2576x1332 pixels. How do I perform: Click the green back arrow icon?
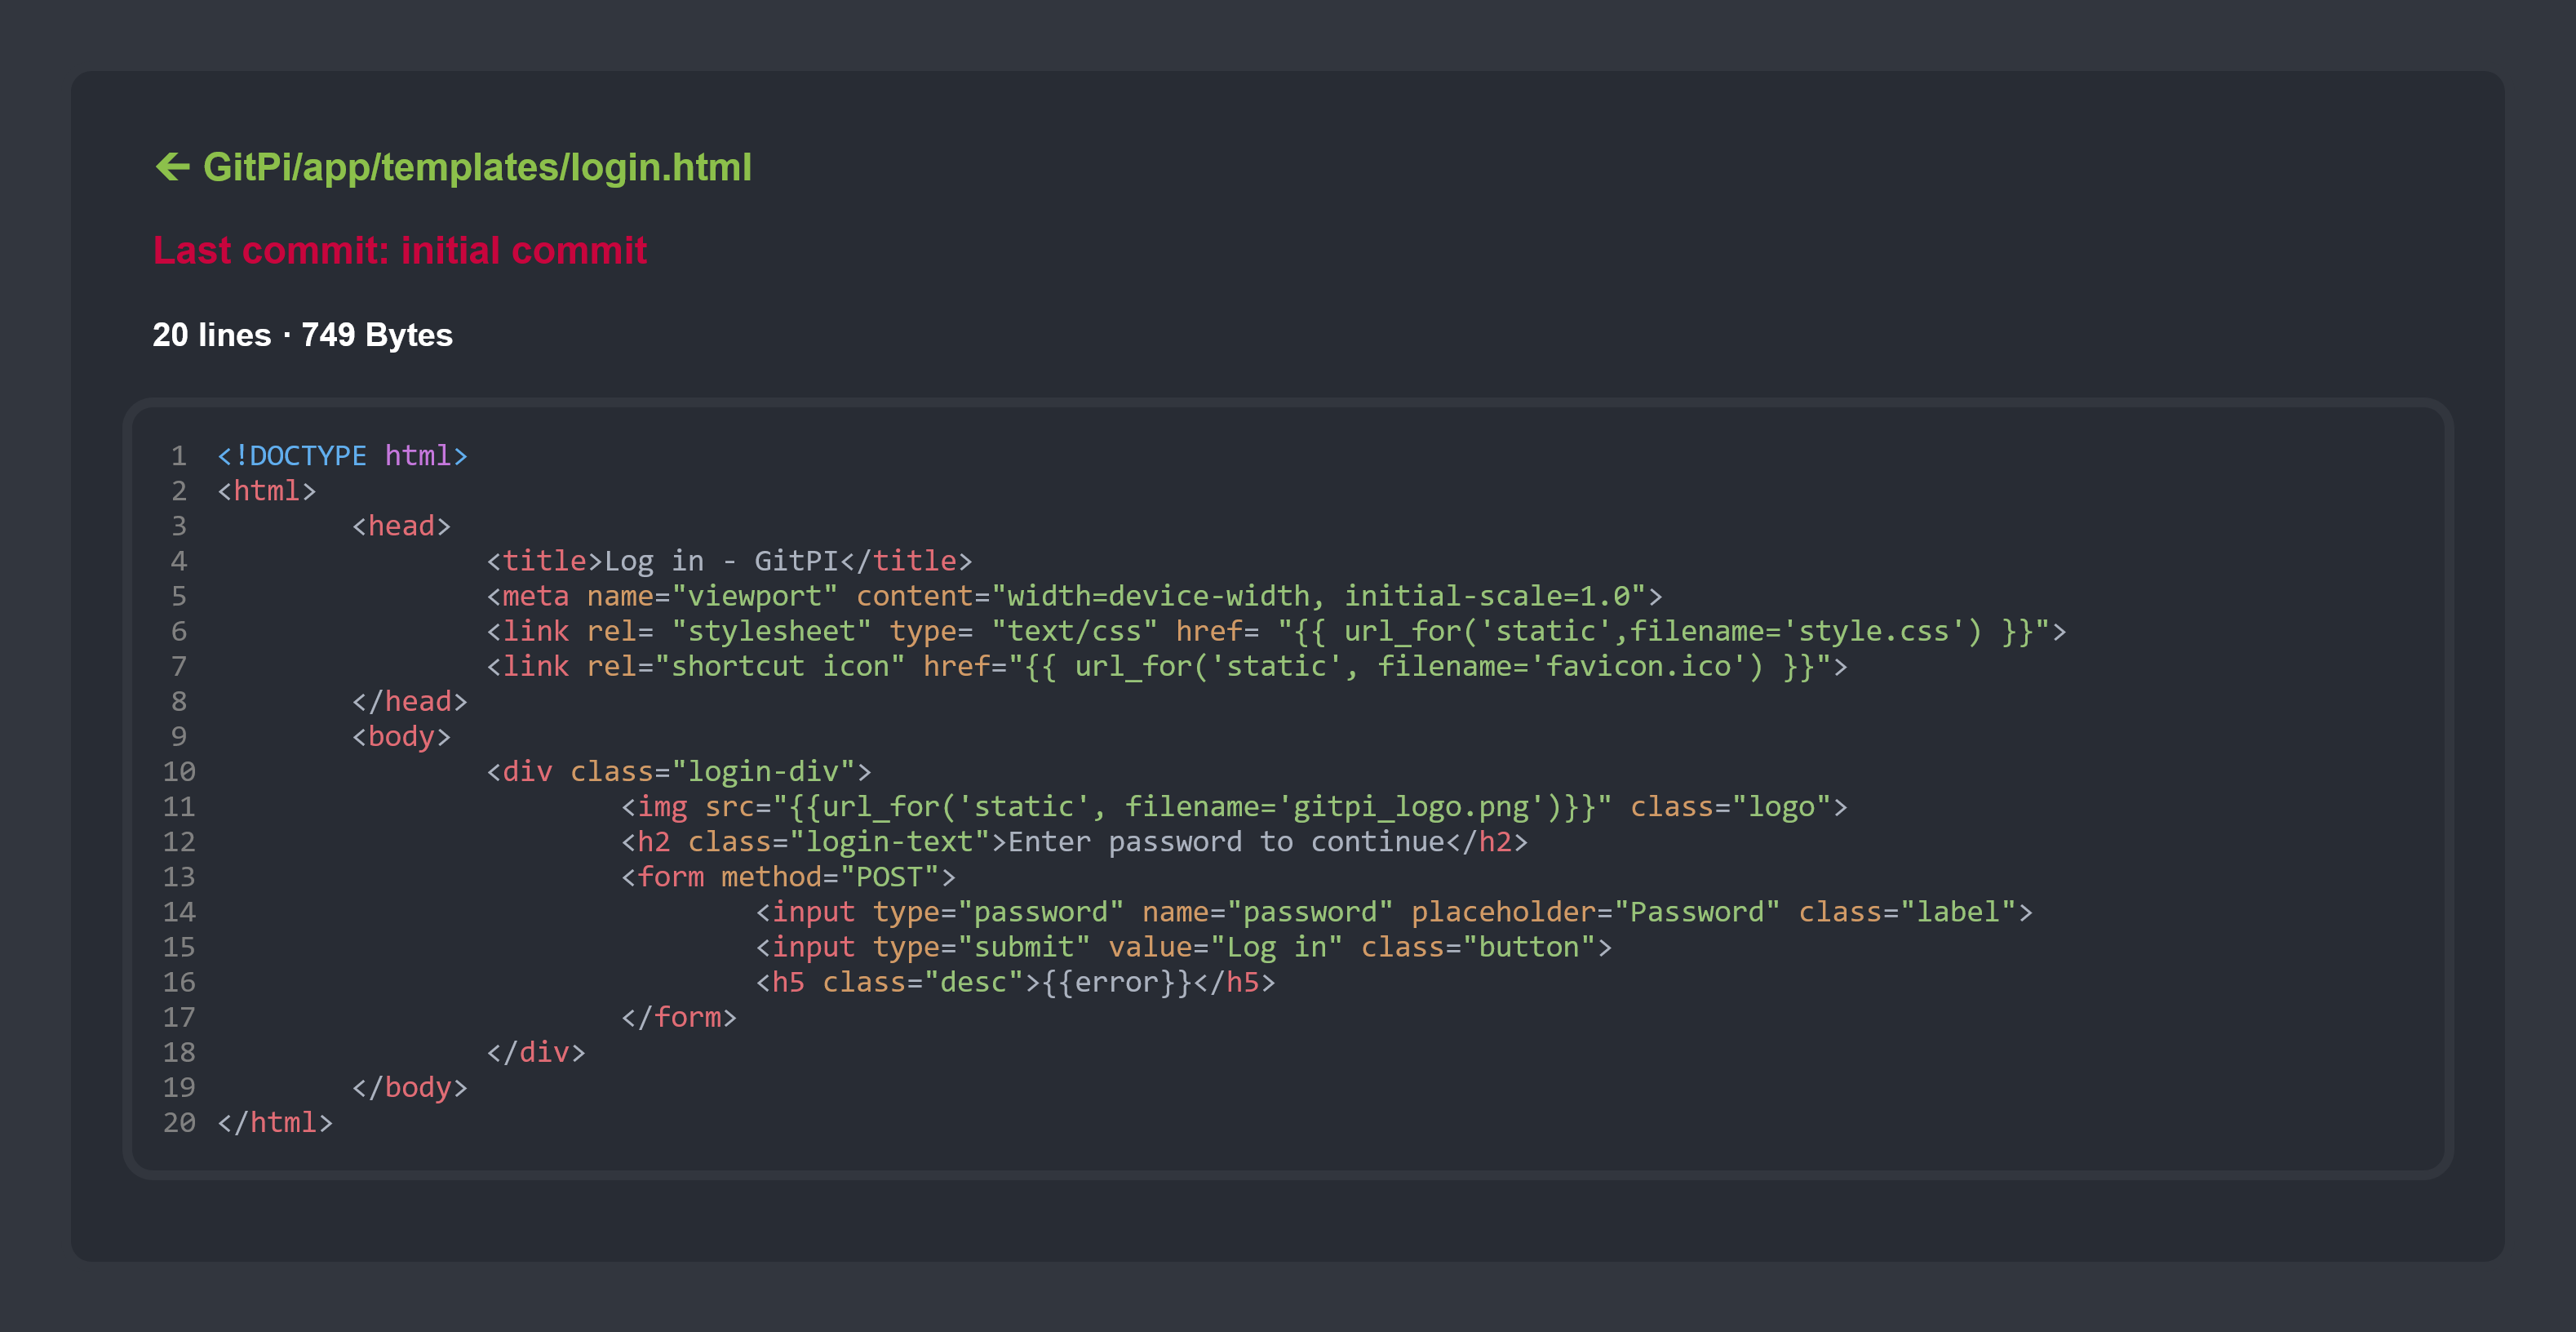coord(173,166)
